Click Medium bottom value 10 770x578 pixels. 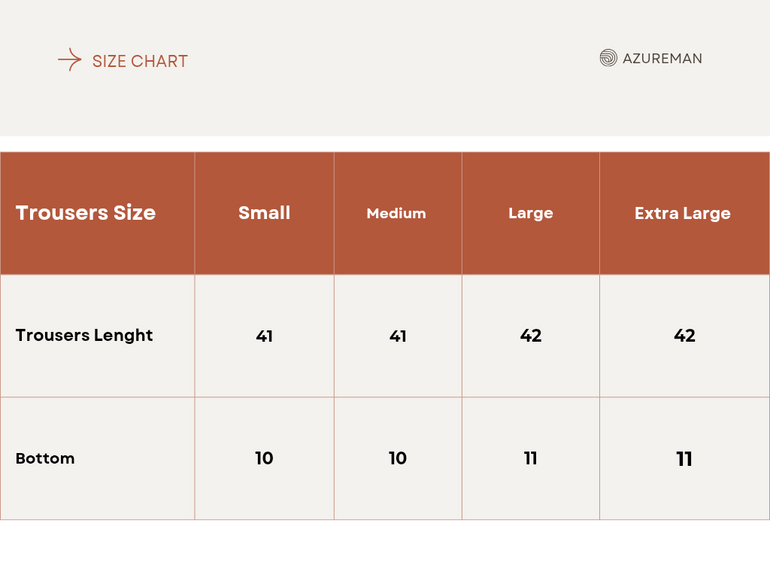398,458
